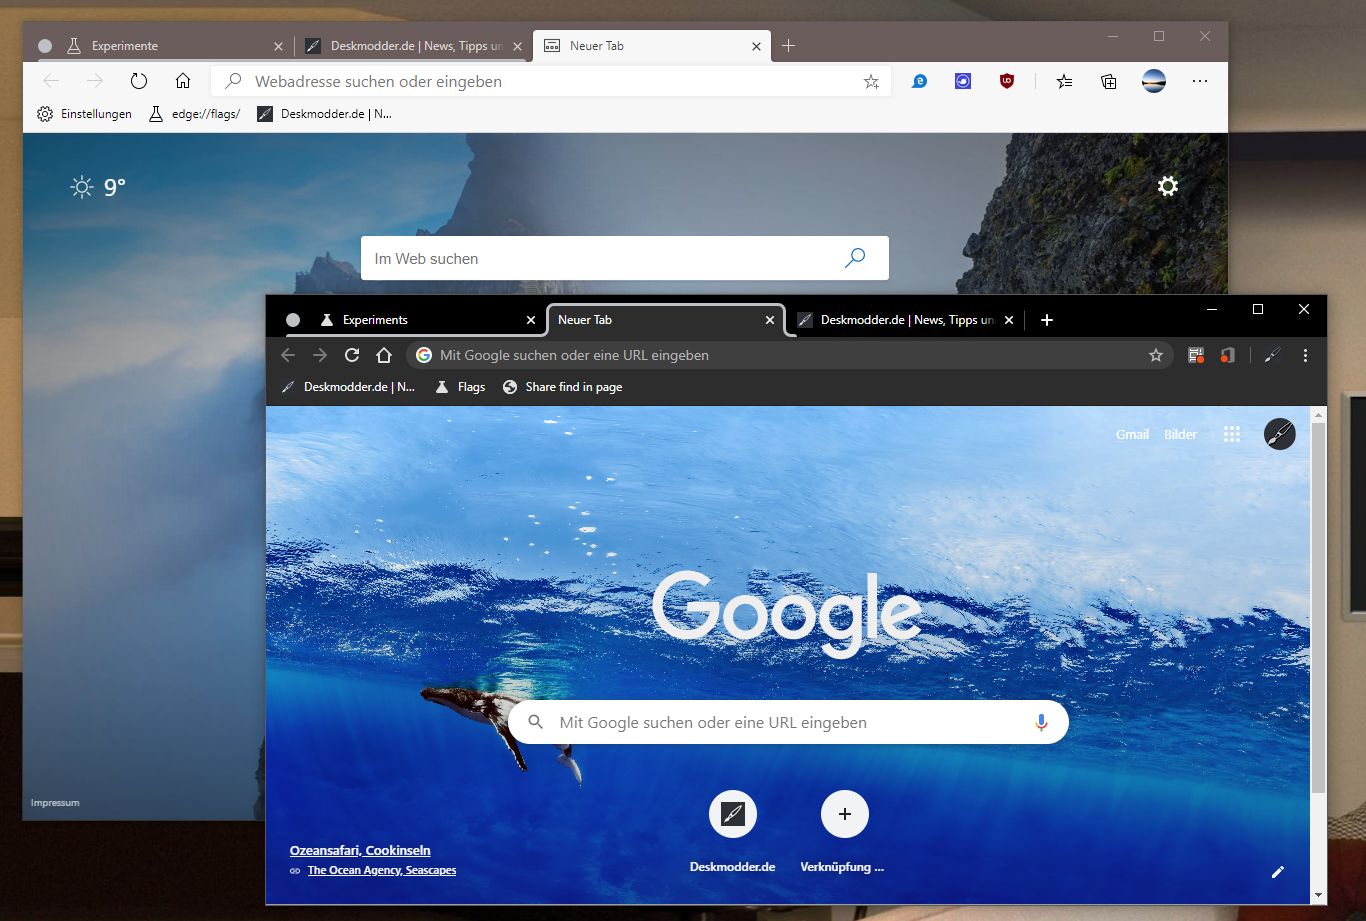Click Chrome forward arrow

click(x=320, y=355)
